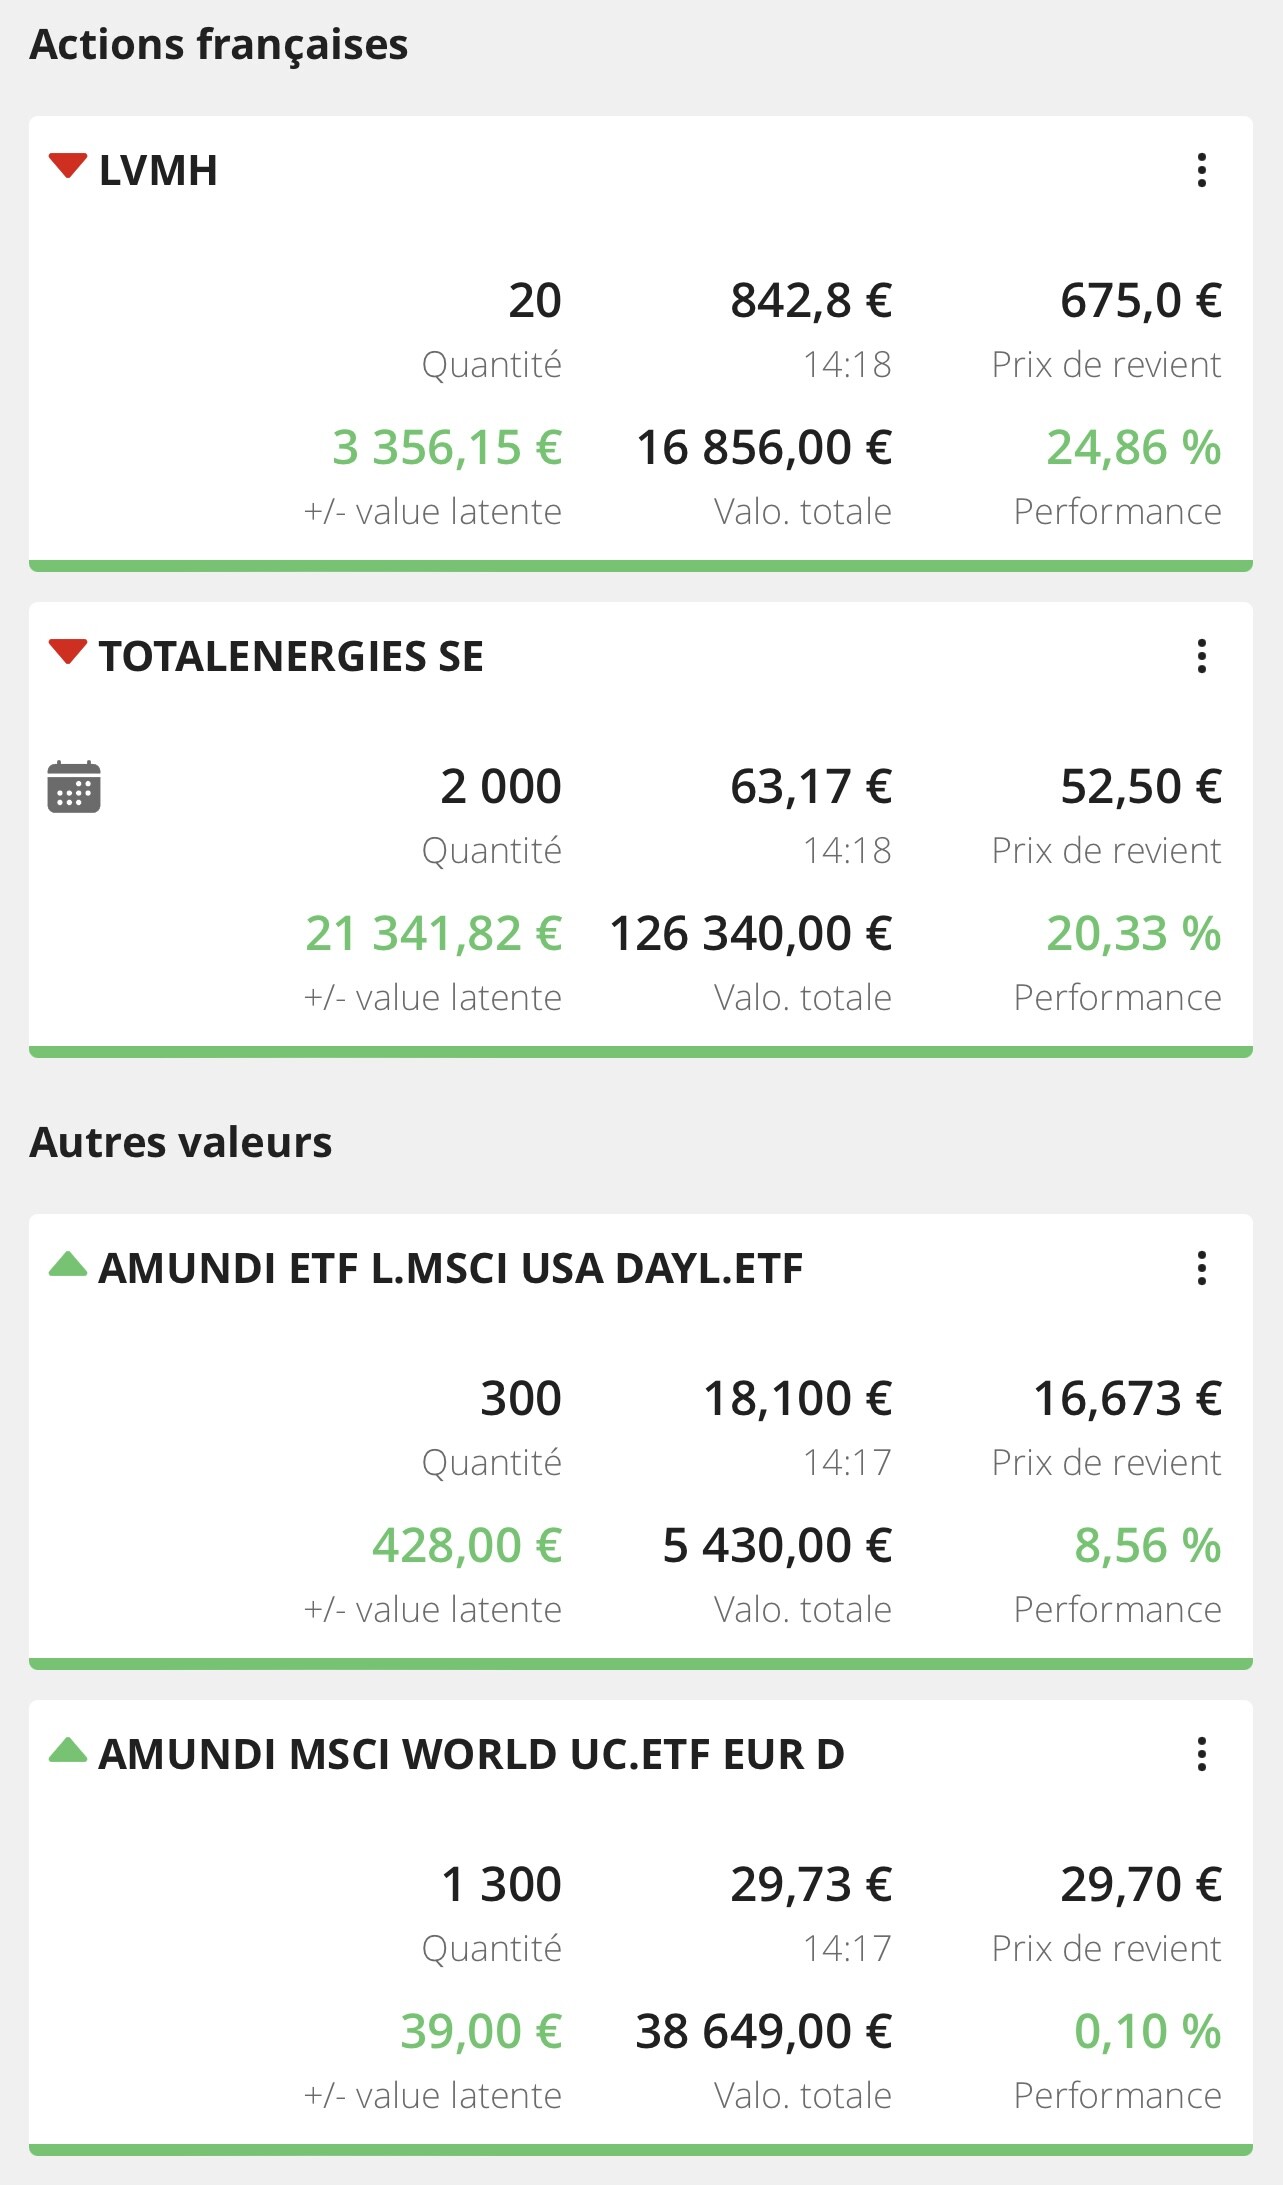
Task: Click green up arrow beside AMUNDI ETF L.MSCI USA
Action: [68, 1264]
